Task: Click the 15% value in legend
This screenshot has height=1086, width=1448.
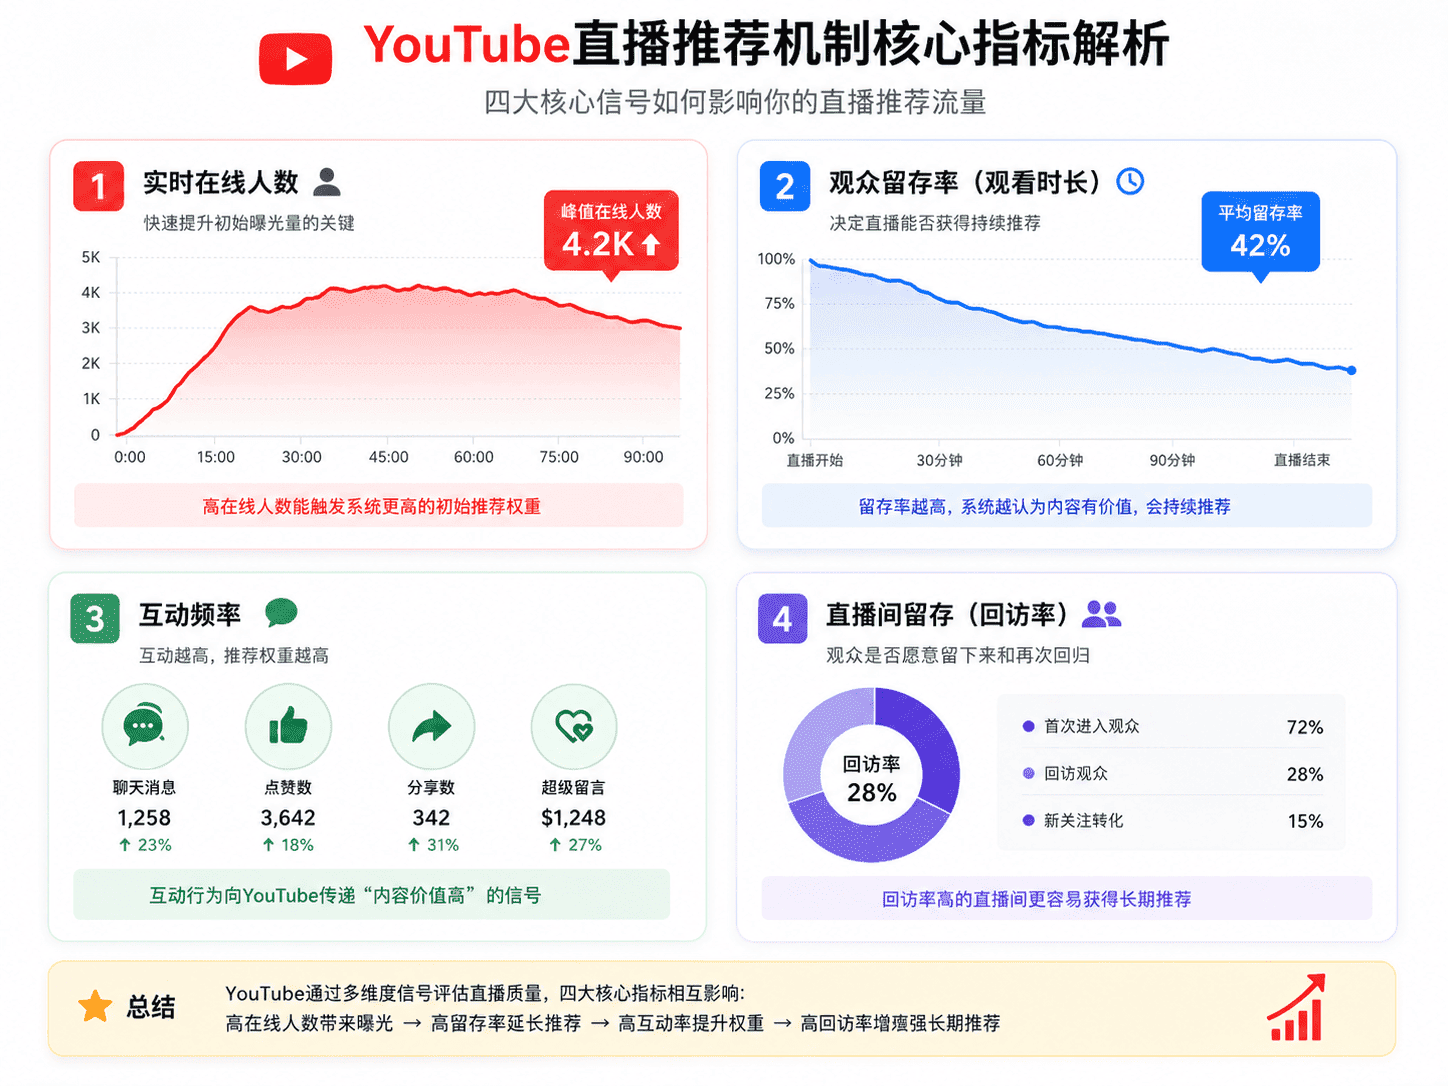Action: tap(1305, 821)
